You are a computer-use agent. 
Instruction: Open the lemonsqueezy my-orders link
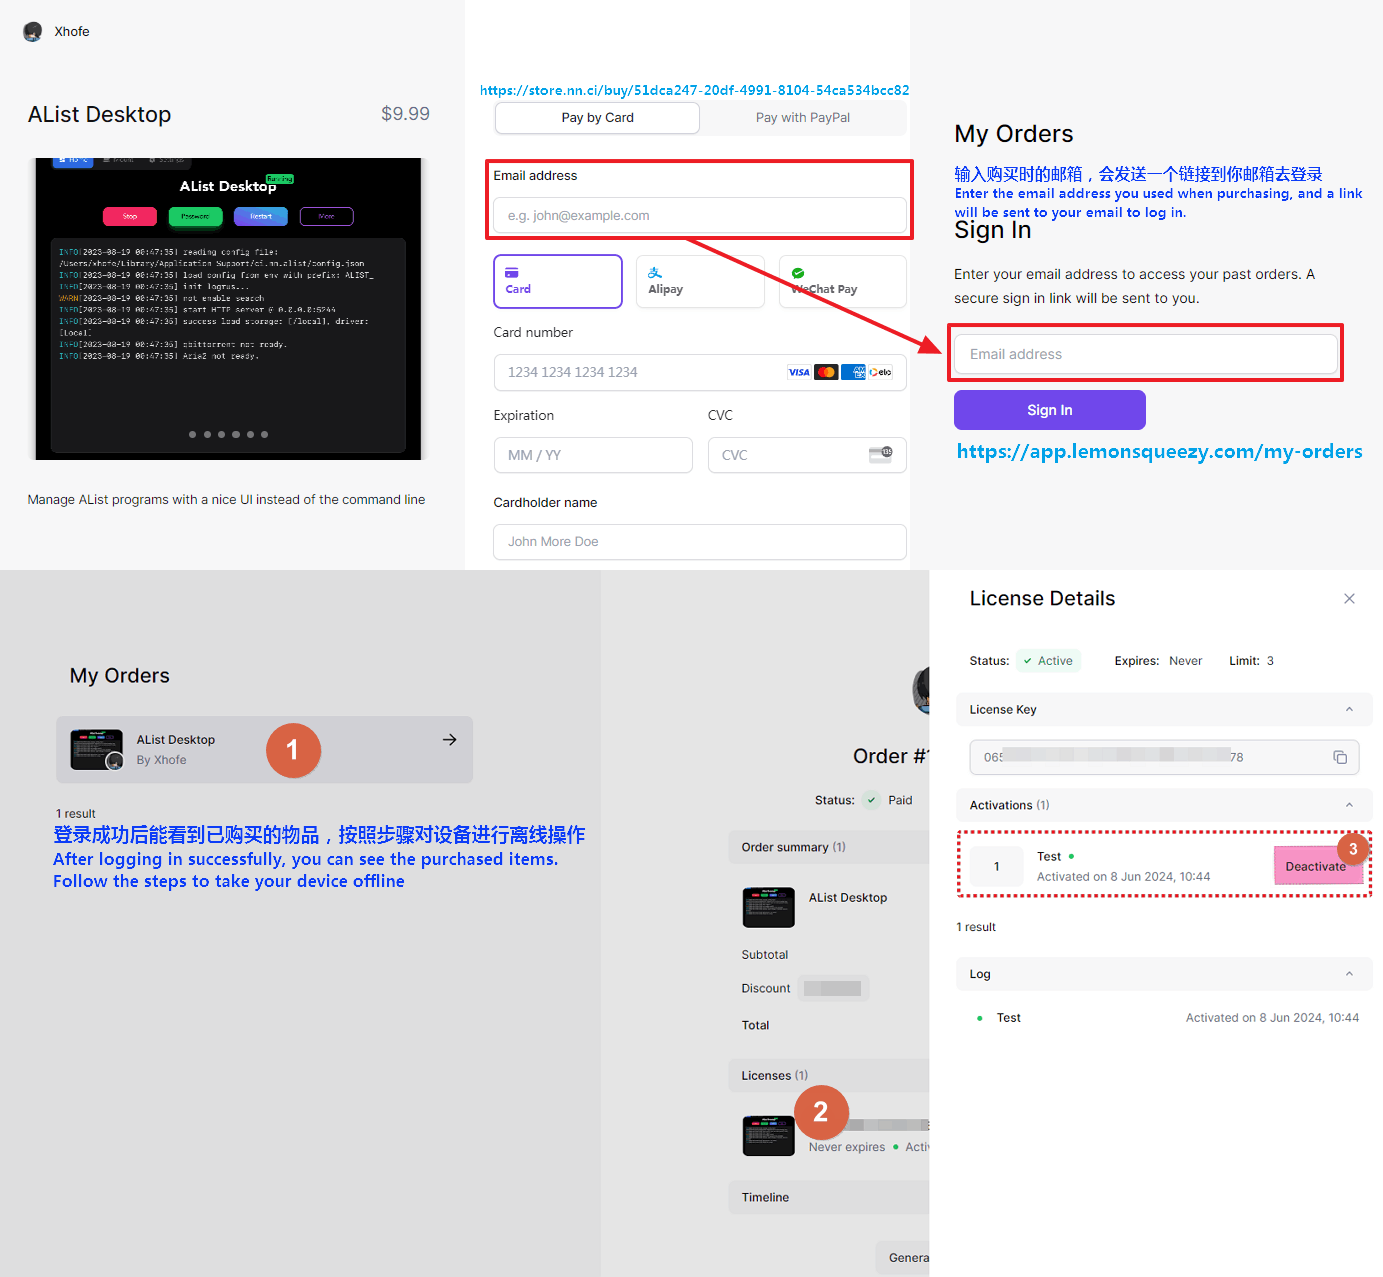(1159, 452)
